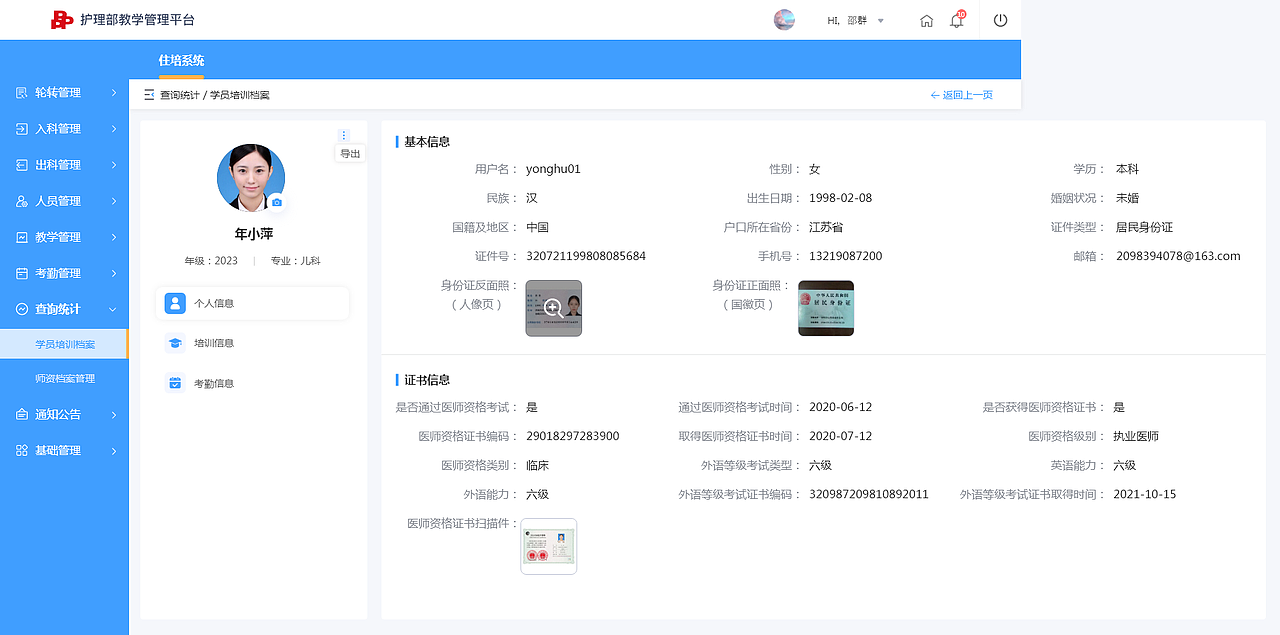
Task: Open notifications via the bell icon
Action: coord(956,19)
